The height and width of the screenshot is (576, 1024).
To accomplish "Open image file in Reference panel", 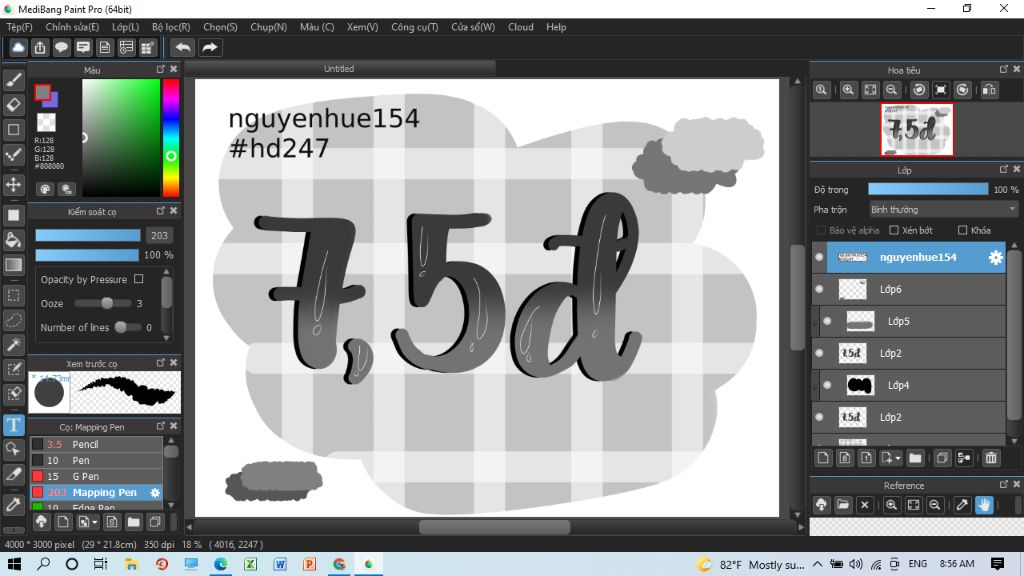I will (843, 505).
